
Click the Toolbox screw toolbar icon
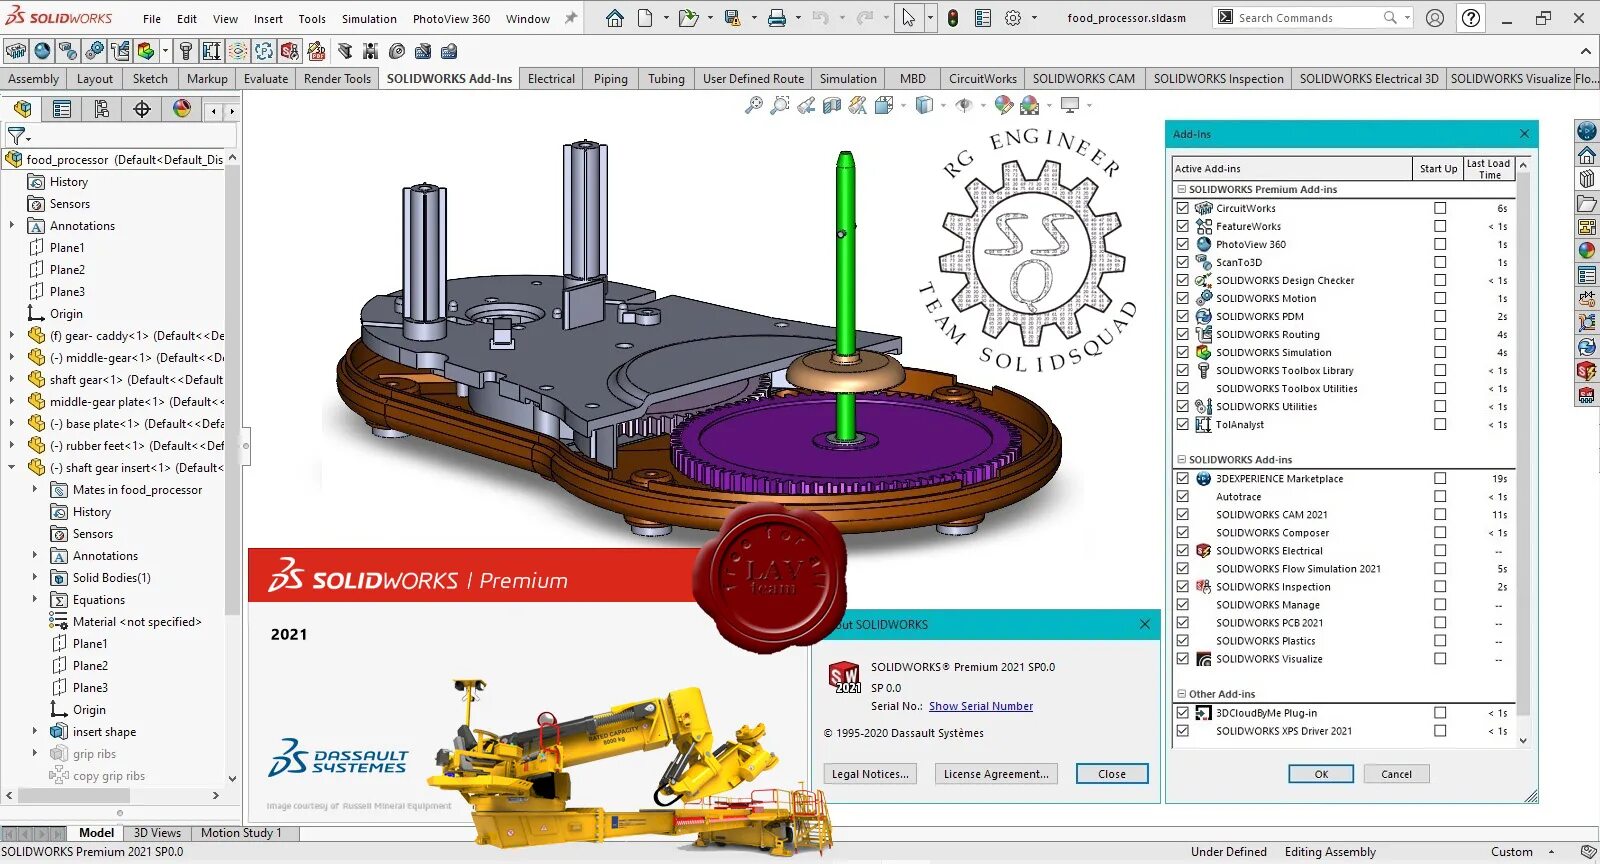tap(185, 51)
